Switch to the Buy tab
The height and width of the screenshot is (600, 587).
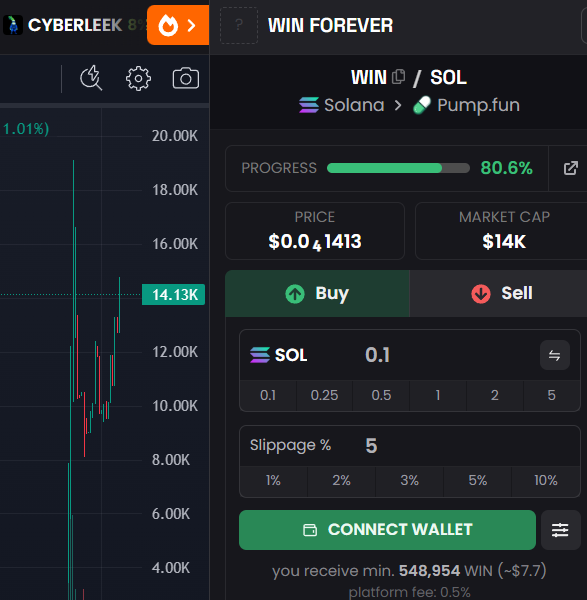tap(317, 293)
